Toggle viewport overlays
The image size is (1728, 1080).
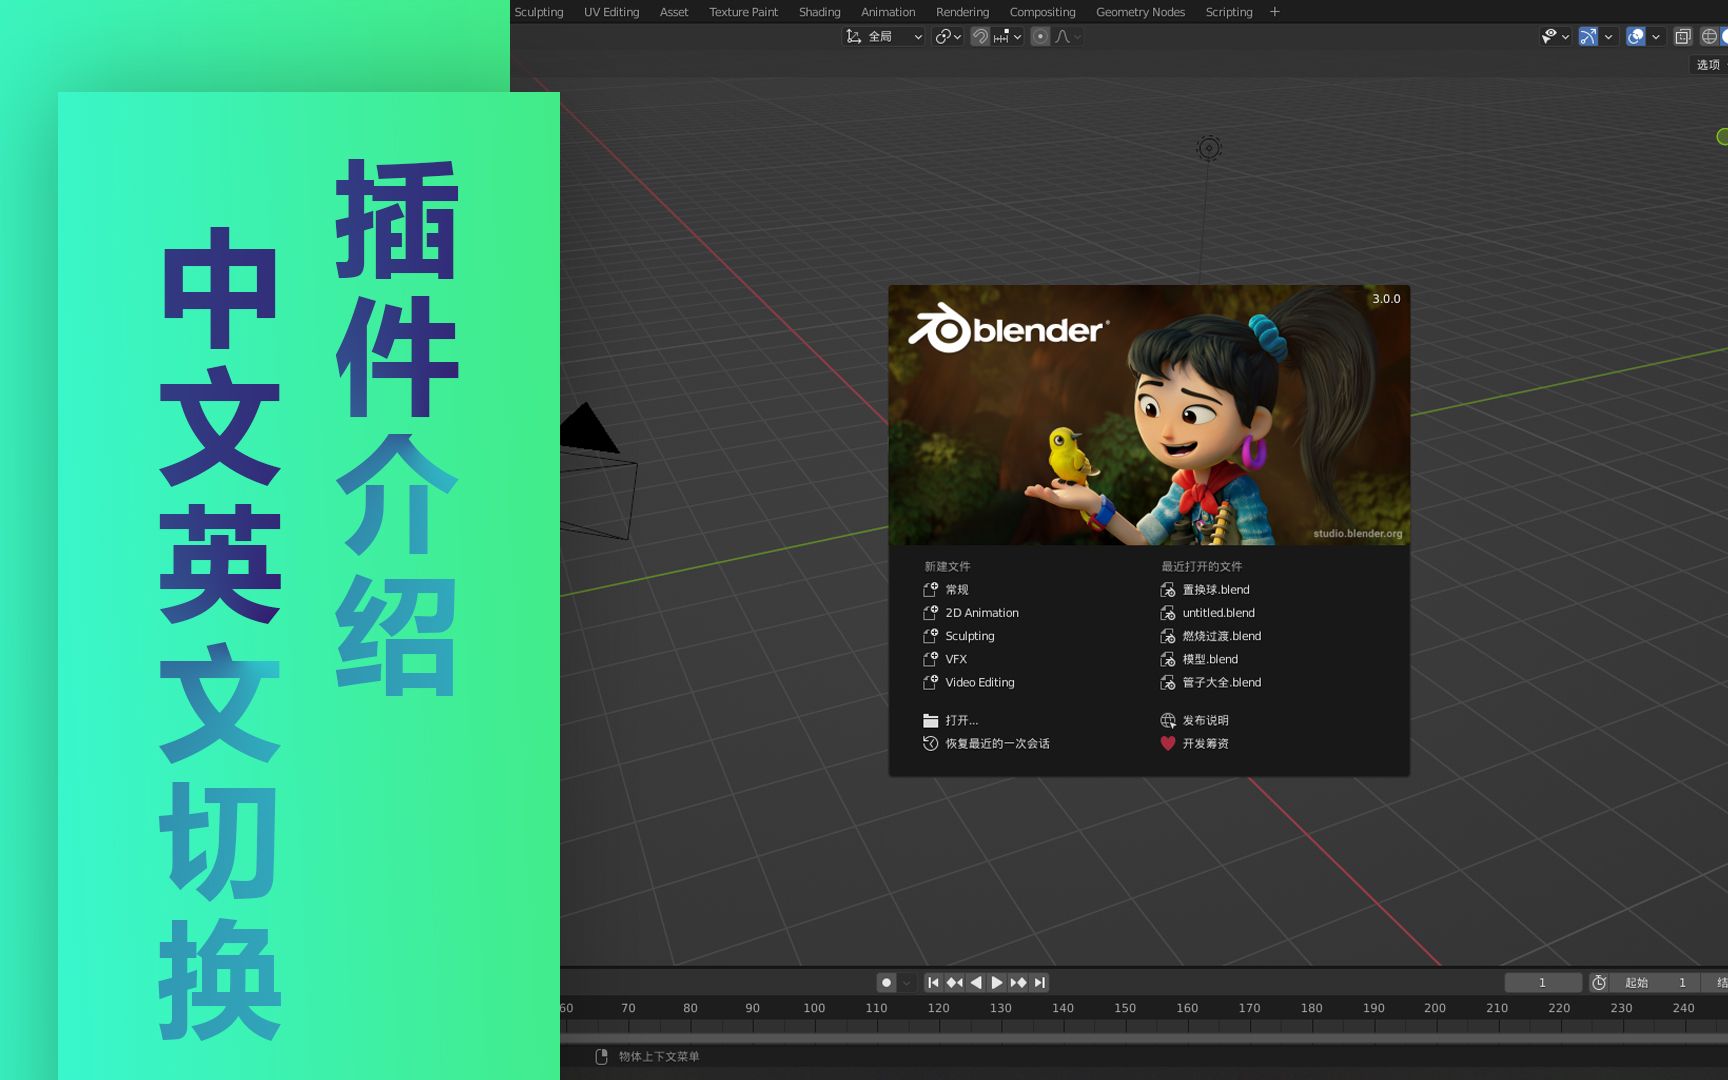tap(1636, 37)
